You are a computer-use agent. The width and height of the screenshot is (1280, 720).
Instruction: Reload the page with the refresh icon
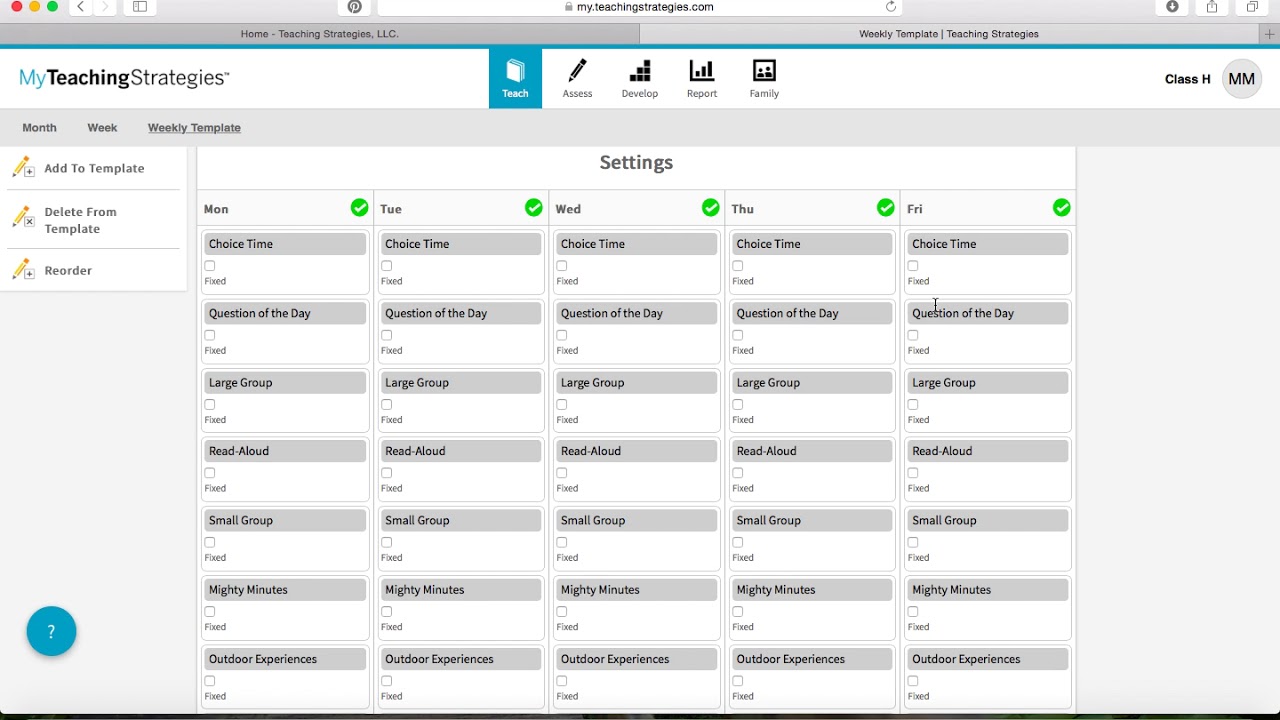(x=891, y=7)
